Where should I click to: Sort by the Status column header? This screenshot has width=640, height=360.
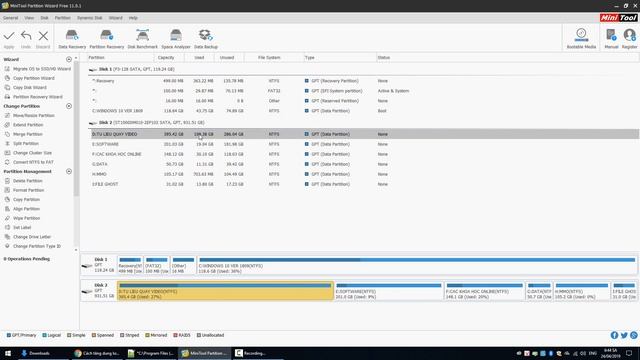point(384,58)
